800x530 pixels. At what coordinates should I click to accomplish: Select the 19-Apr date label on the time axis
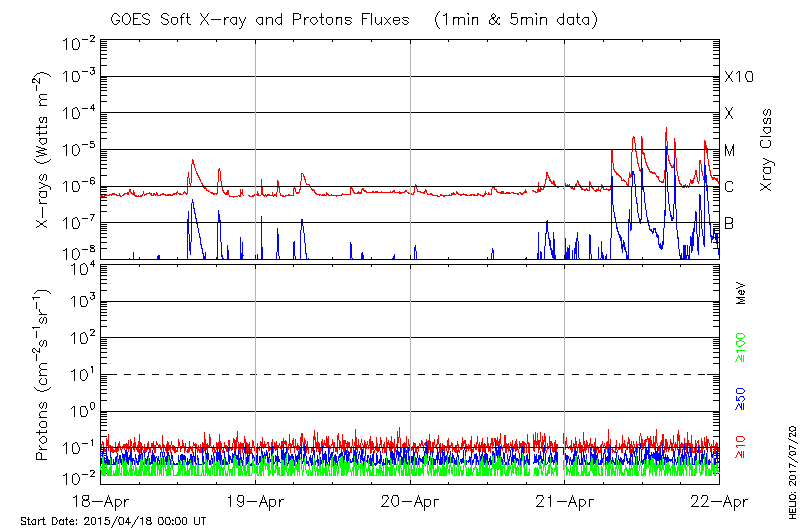(256, 502)
